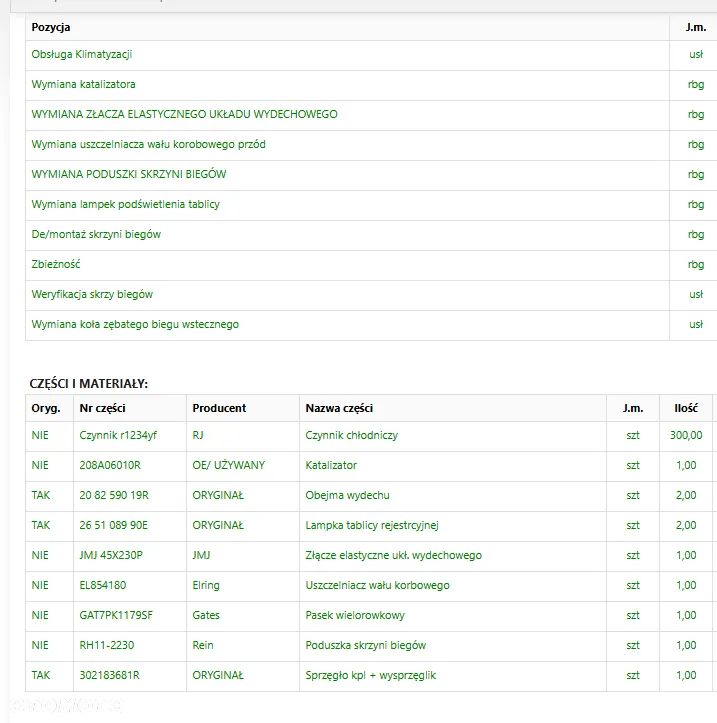Select the Pasek wielorowkowy part row
Screen dimensions: 717x723
tap(355, 615)
